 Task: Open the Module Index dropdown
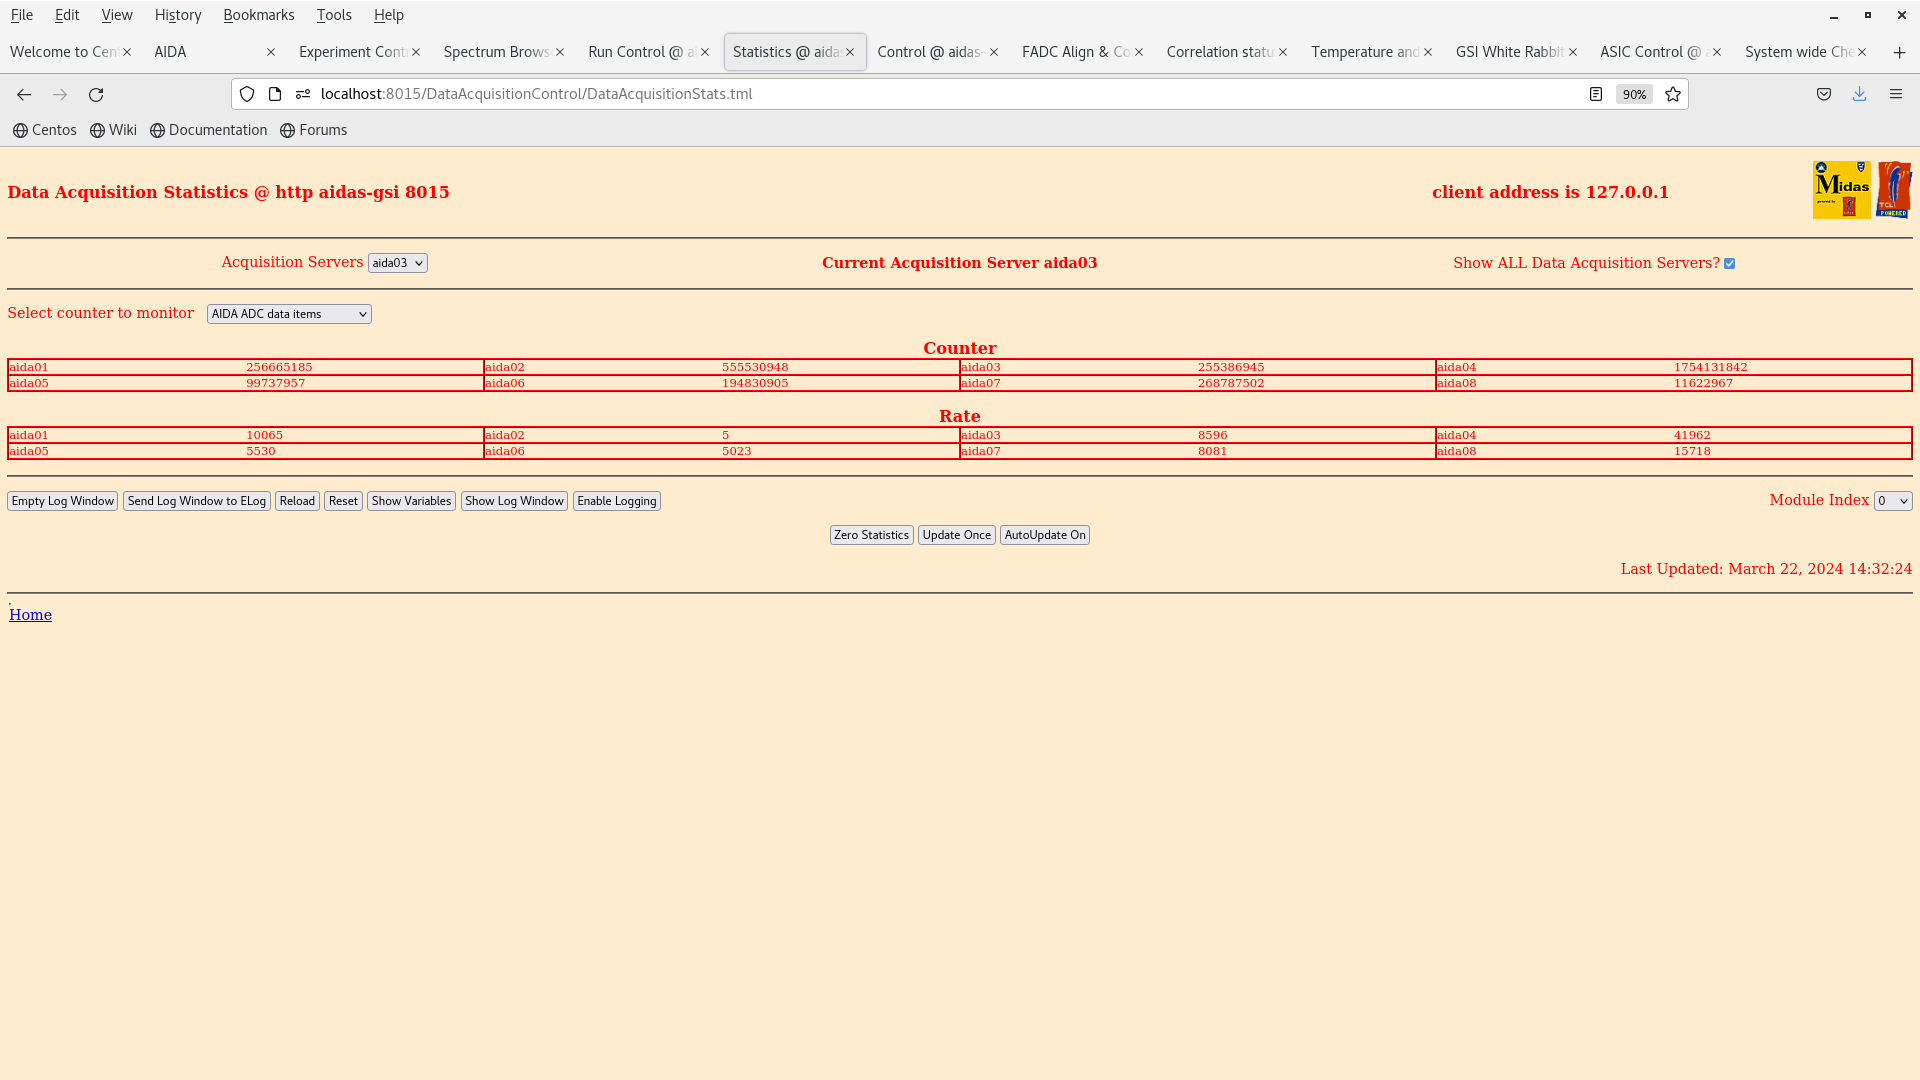1892,501
